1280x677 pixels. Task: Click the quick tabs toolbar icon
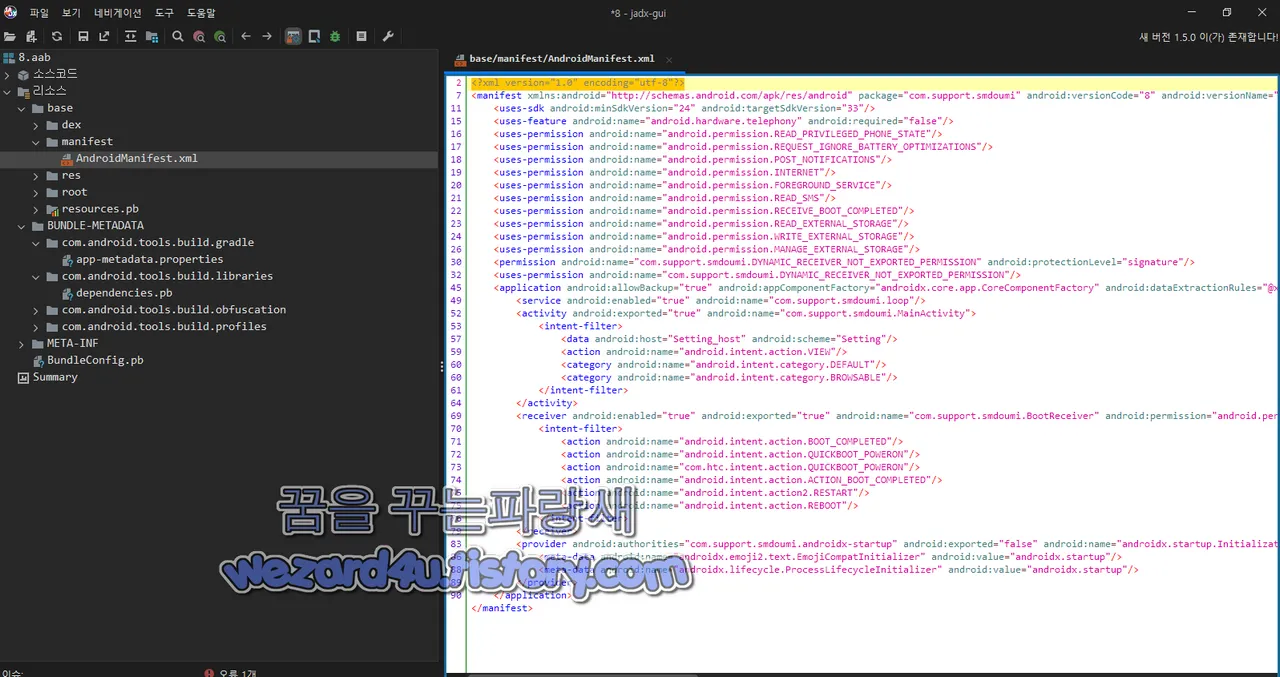[x=314, y=36]
